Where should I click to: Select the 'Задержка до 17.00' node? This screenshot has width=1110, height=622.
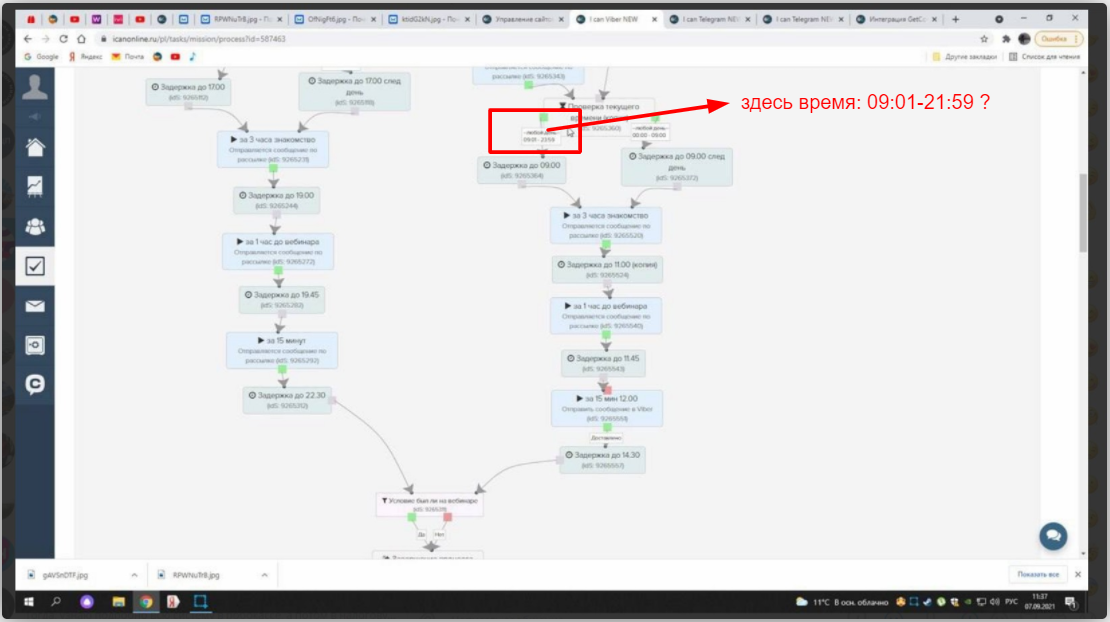(188, 91)
